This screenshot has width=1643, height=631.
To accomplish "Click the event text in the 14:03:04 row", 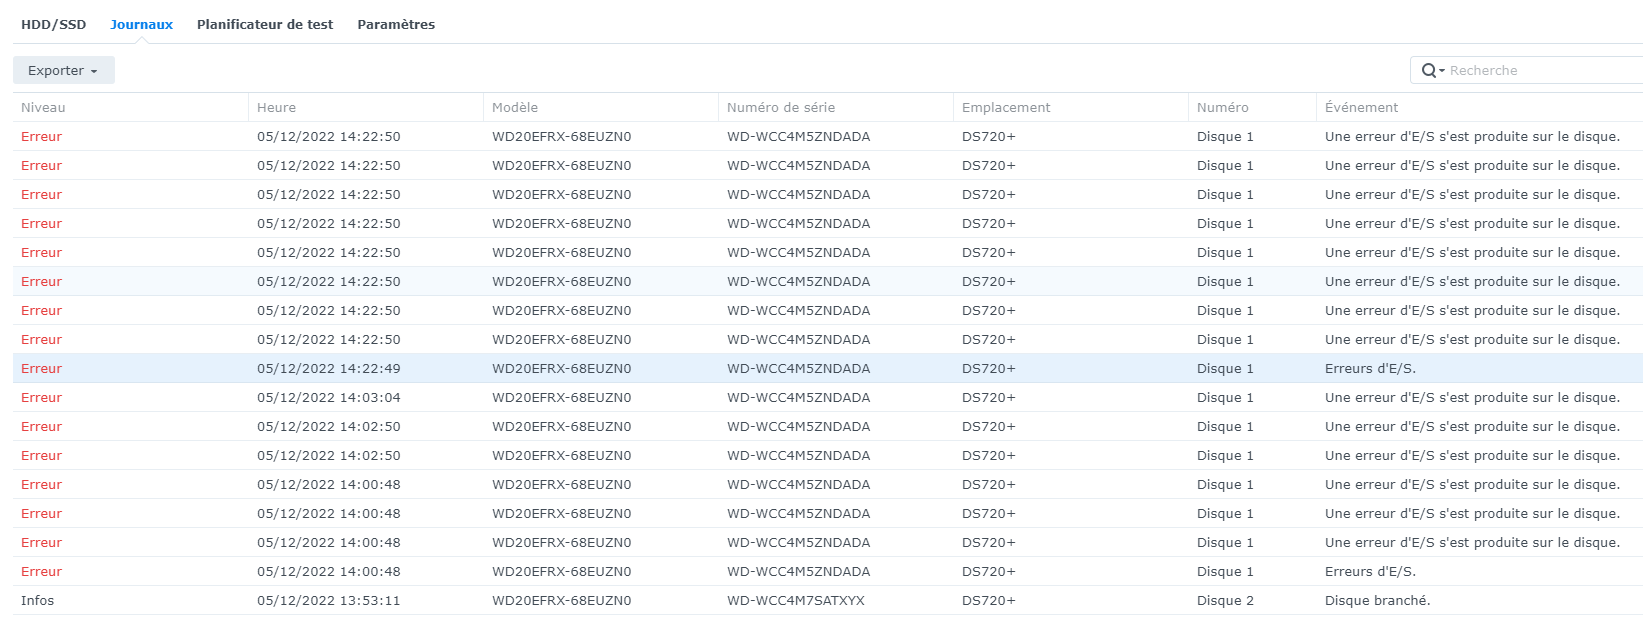I will coord(1472,397).
